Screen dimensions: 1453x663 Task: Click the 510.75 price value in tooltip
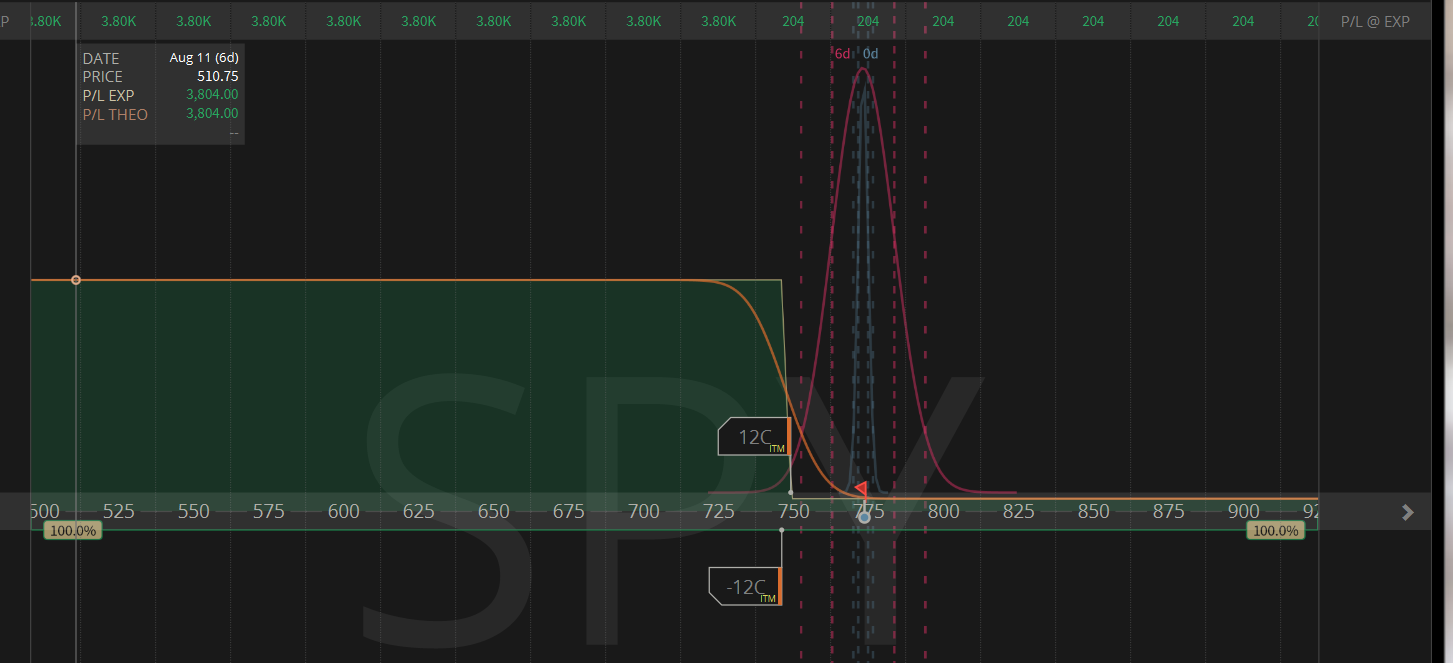click(218, 76)
